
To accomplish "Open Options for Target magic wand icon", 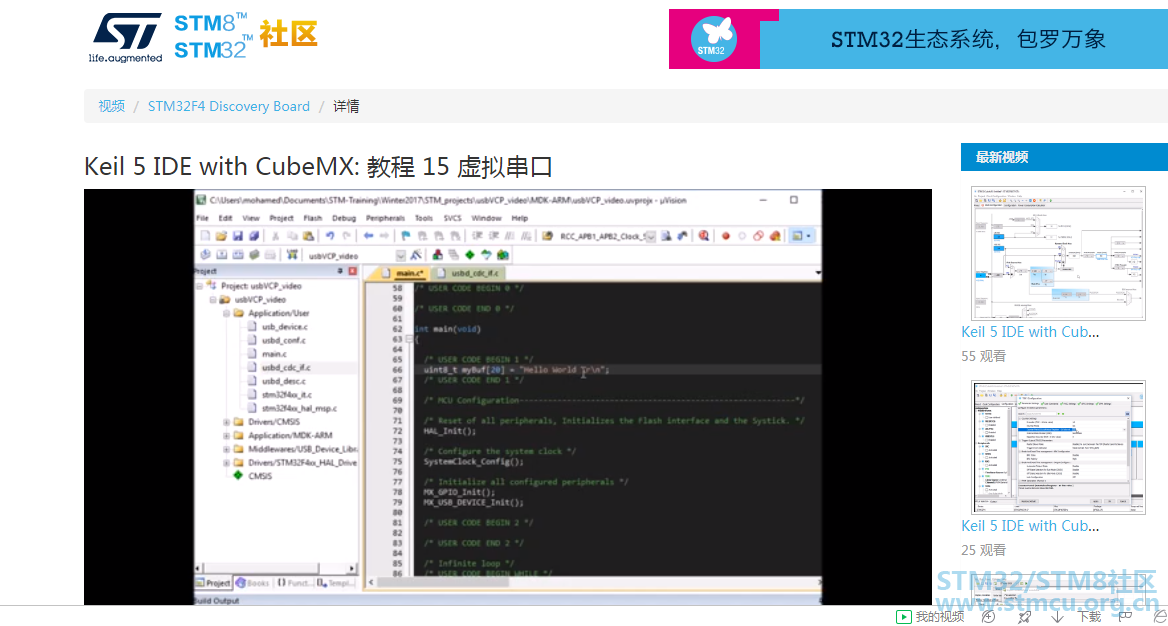I will click(416, 255).
